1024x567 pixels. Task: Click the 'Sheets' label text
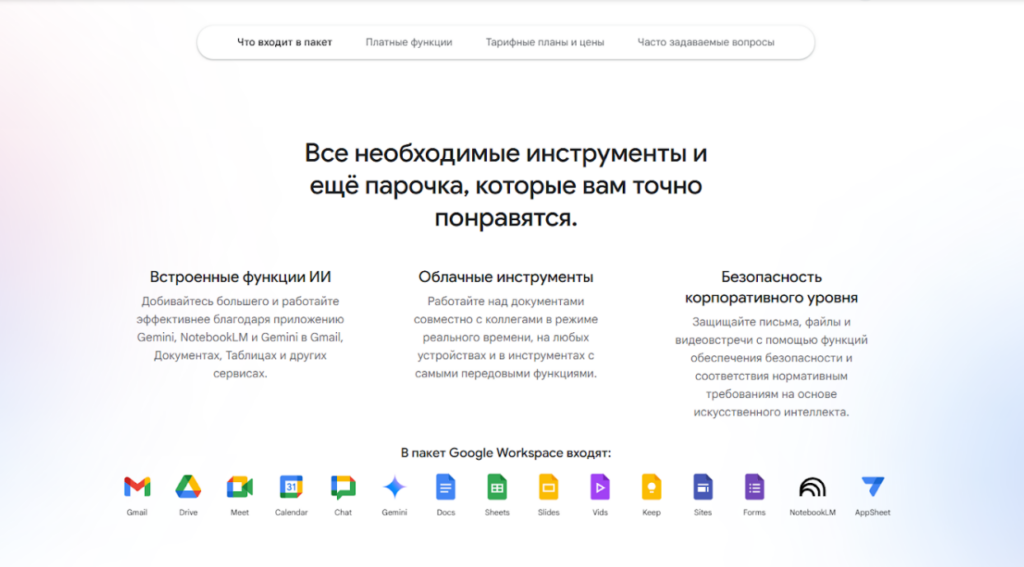point(497,513)
